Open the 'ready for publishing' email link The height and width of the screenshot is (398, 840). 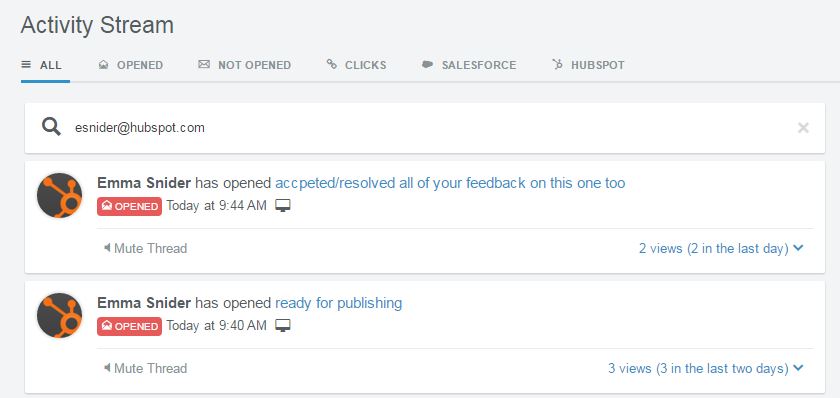click(339, 303)
